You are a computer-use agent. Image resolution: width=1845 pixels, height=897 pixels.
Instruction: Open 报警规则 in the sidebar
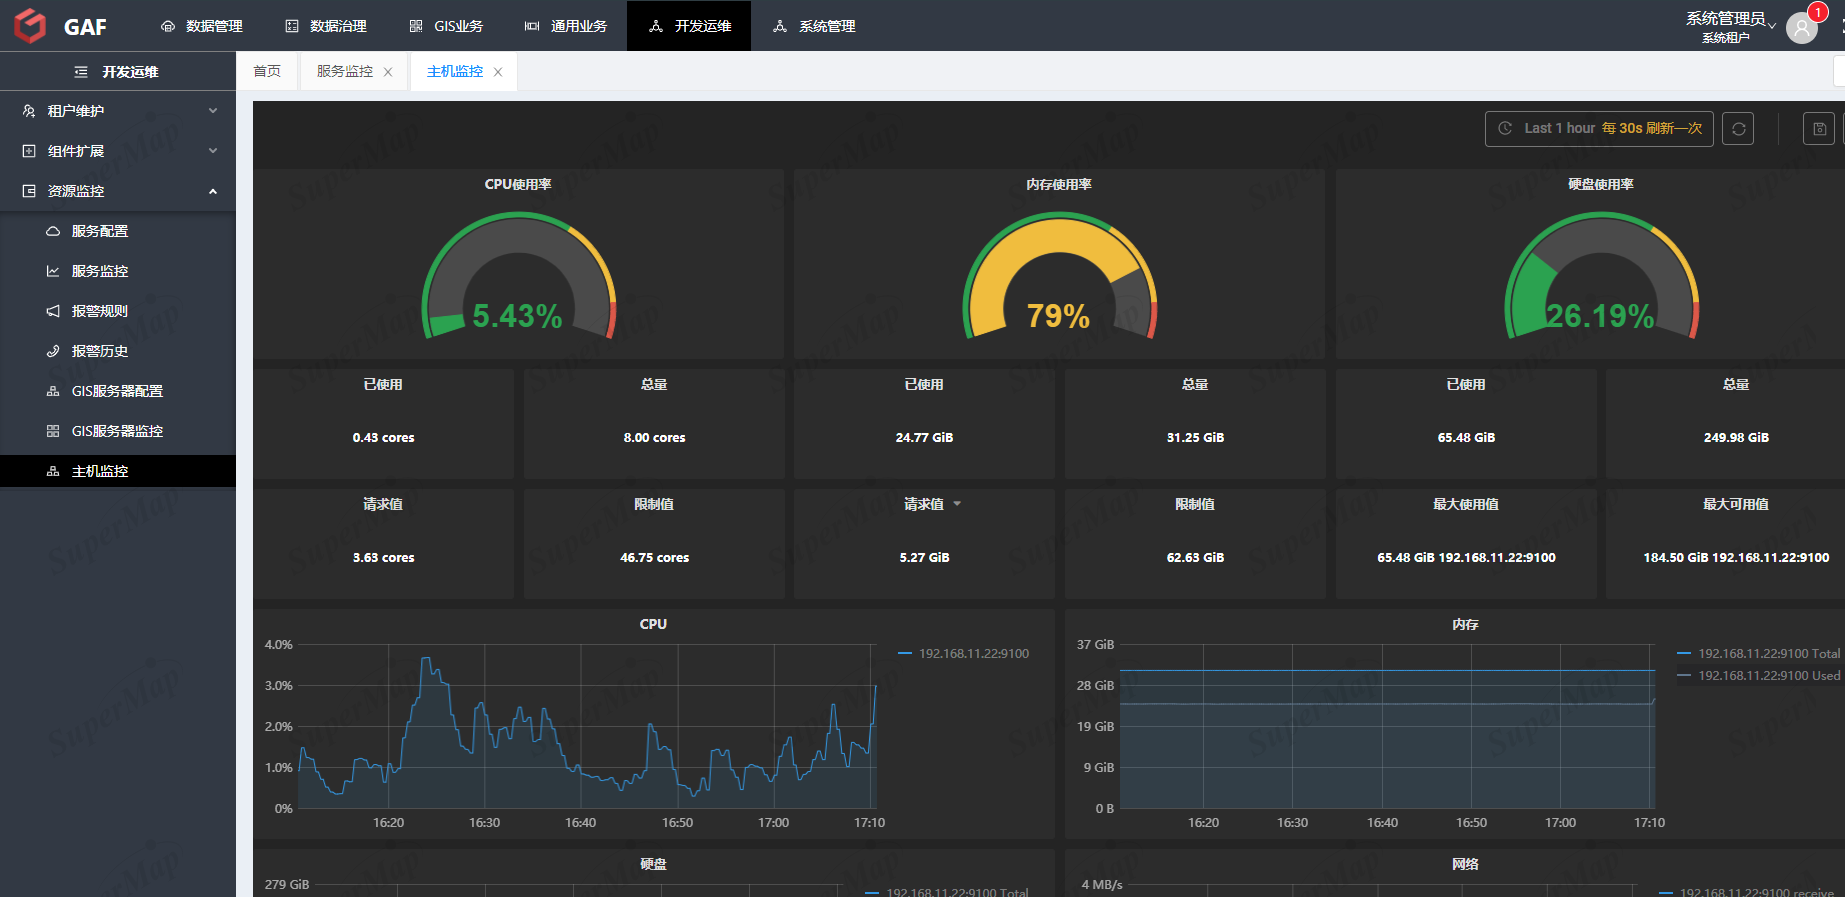[x=118, y=311]
